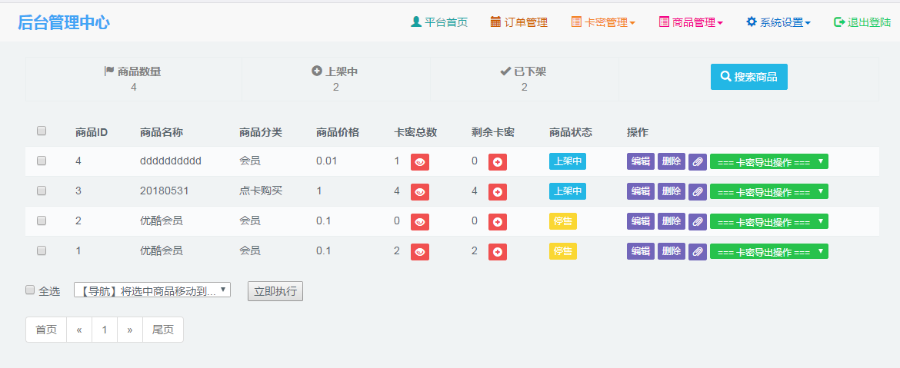Click the 后台管理中心 title link
This screenshot has width=900, height=368.
64,22
